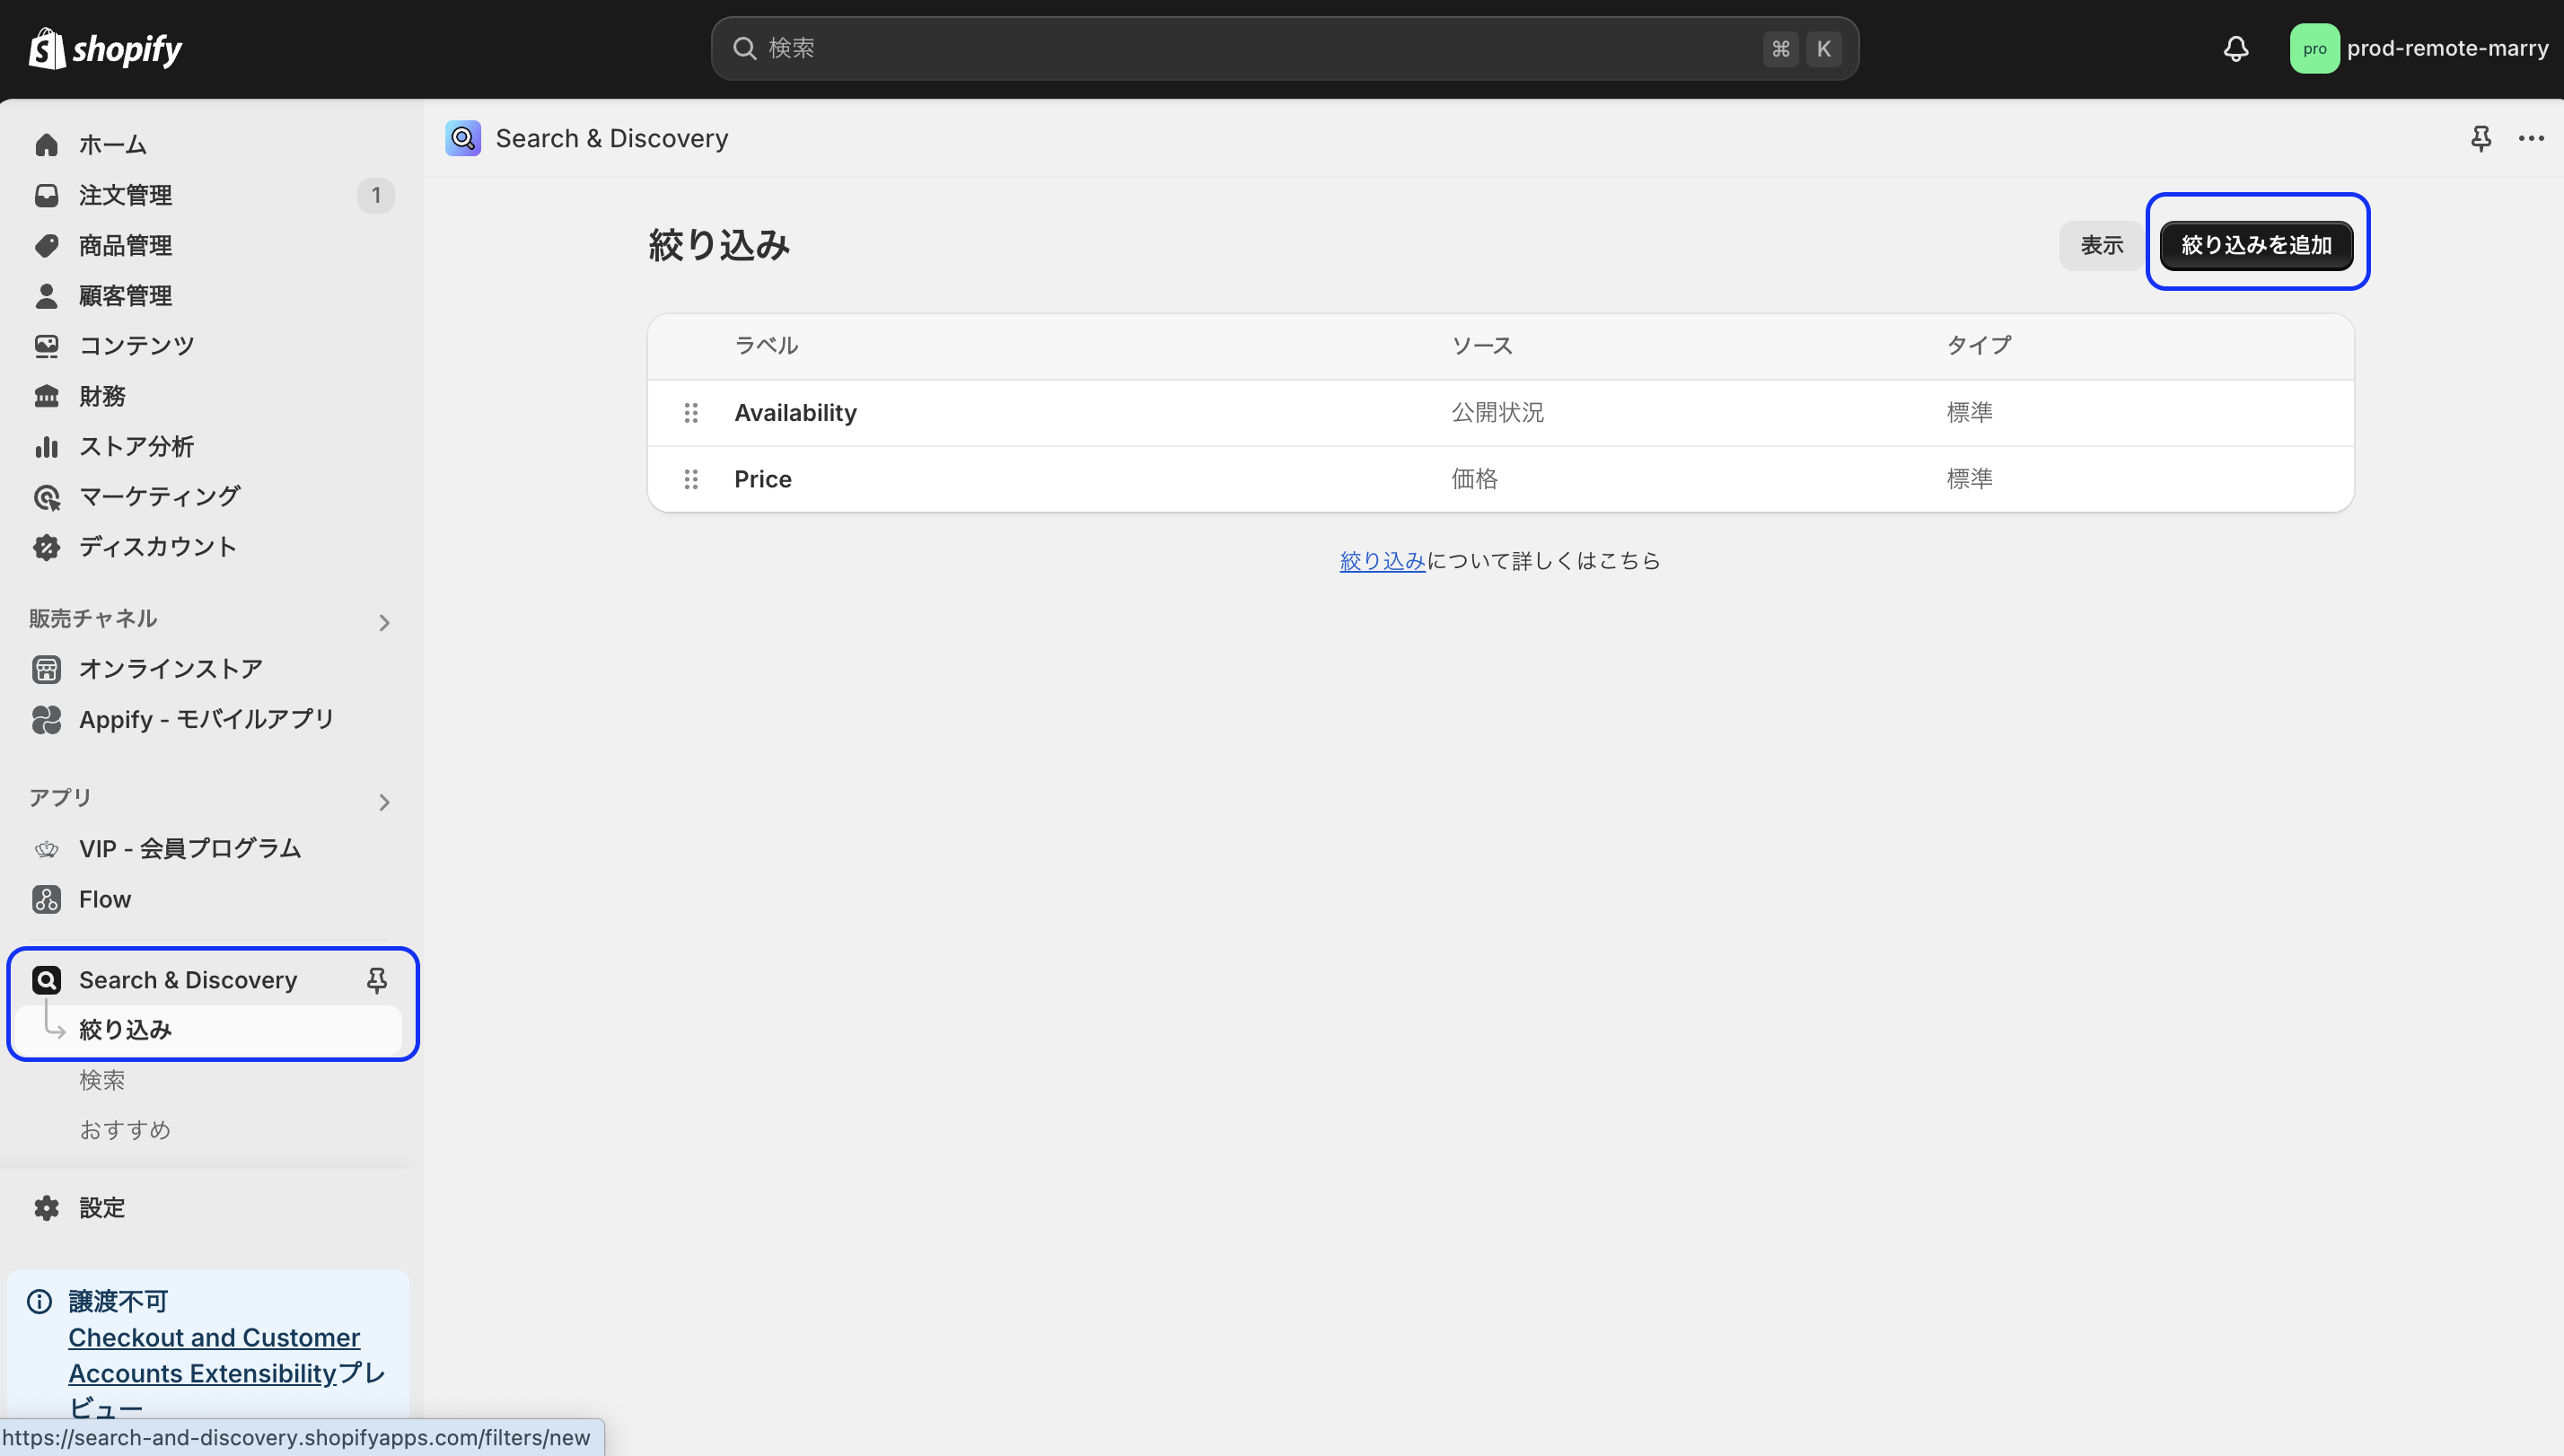Grab the Availability row drag handle
The width and height of the screenshot is (2564, 1456).
click(x=691, y=412)
